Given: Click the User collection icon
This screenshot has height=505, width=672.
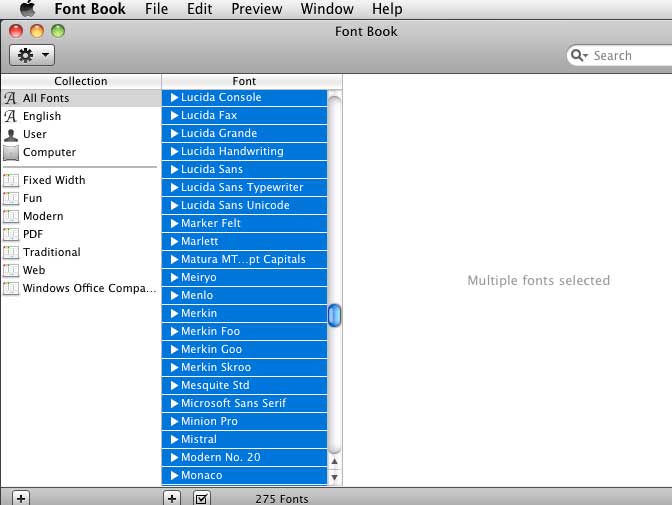Looking at the screenshot, I should pyautogui.click(x=11, y=135).
